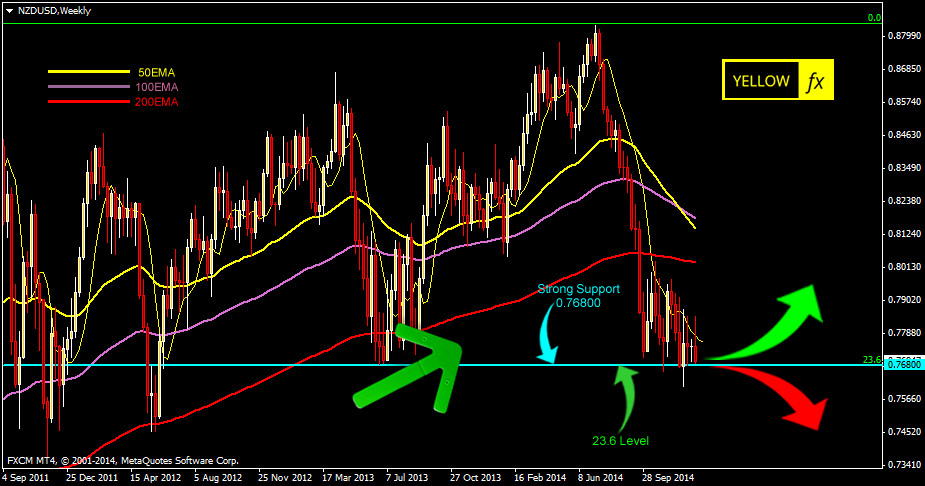Click the 0.83490 price axis label

pyautogui.click(x=904, y=168)
